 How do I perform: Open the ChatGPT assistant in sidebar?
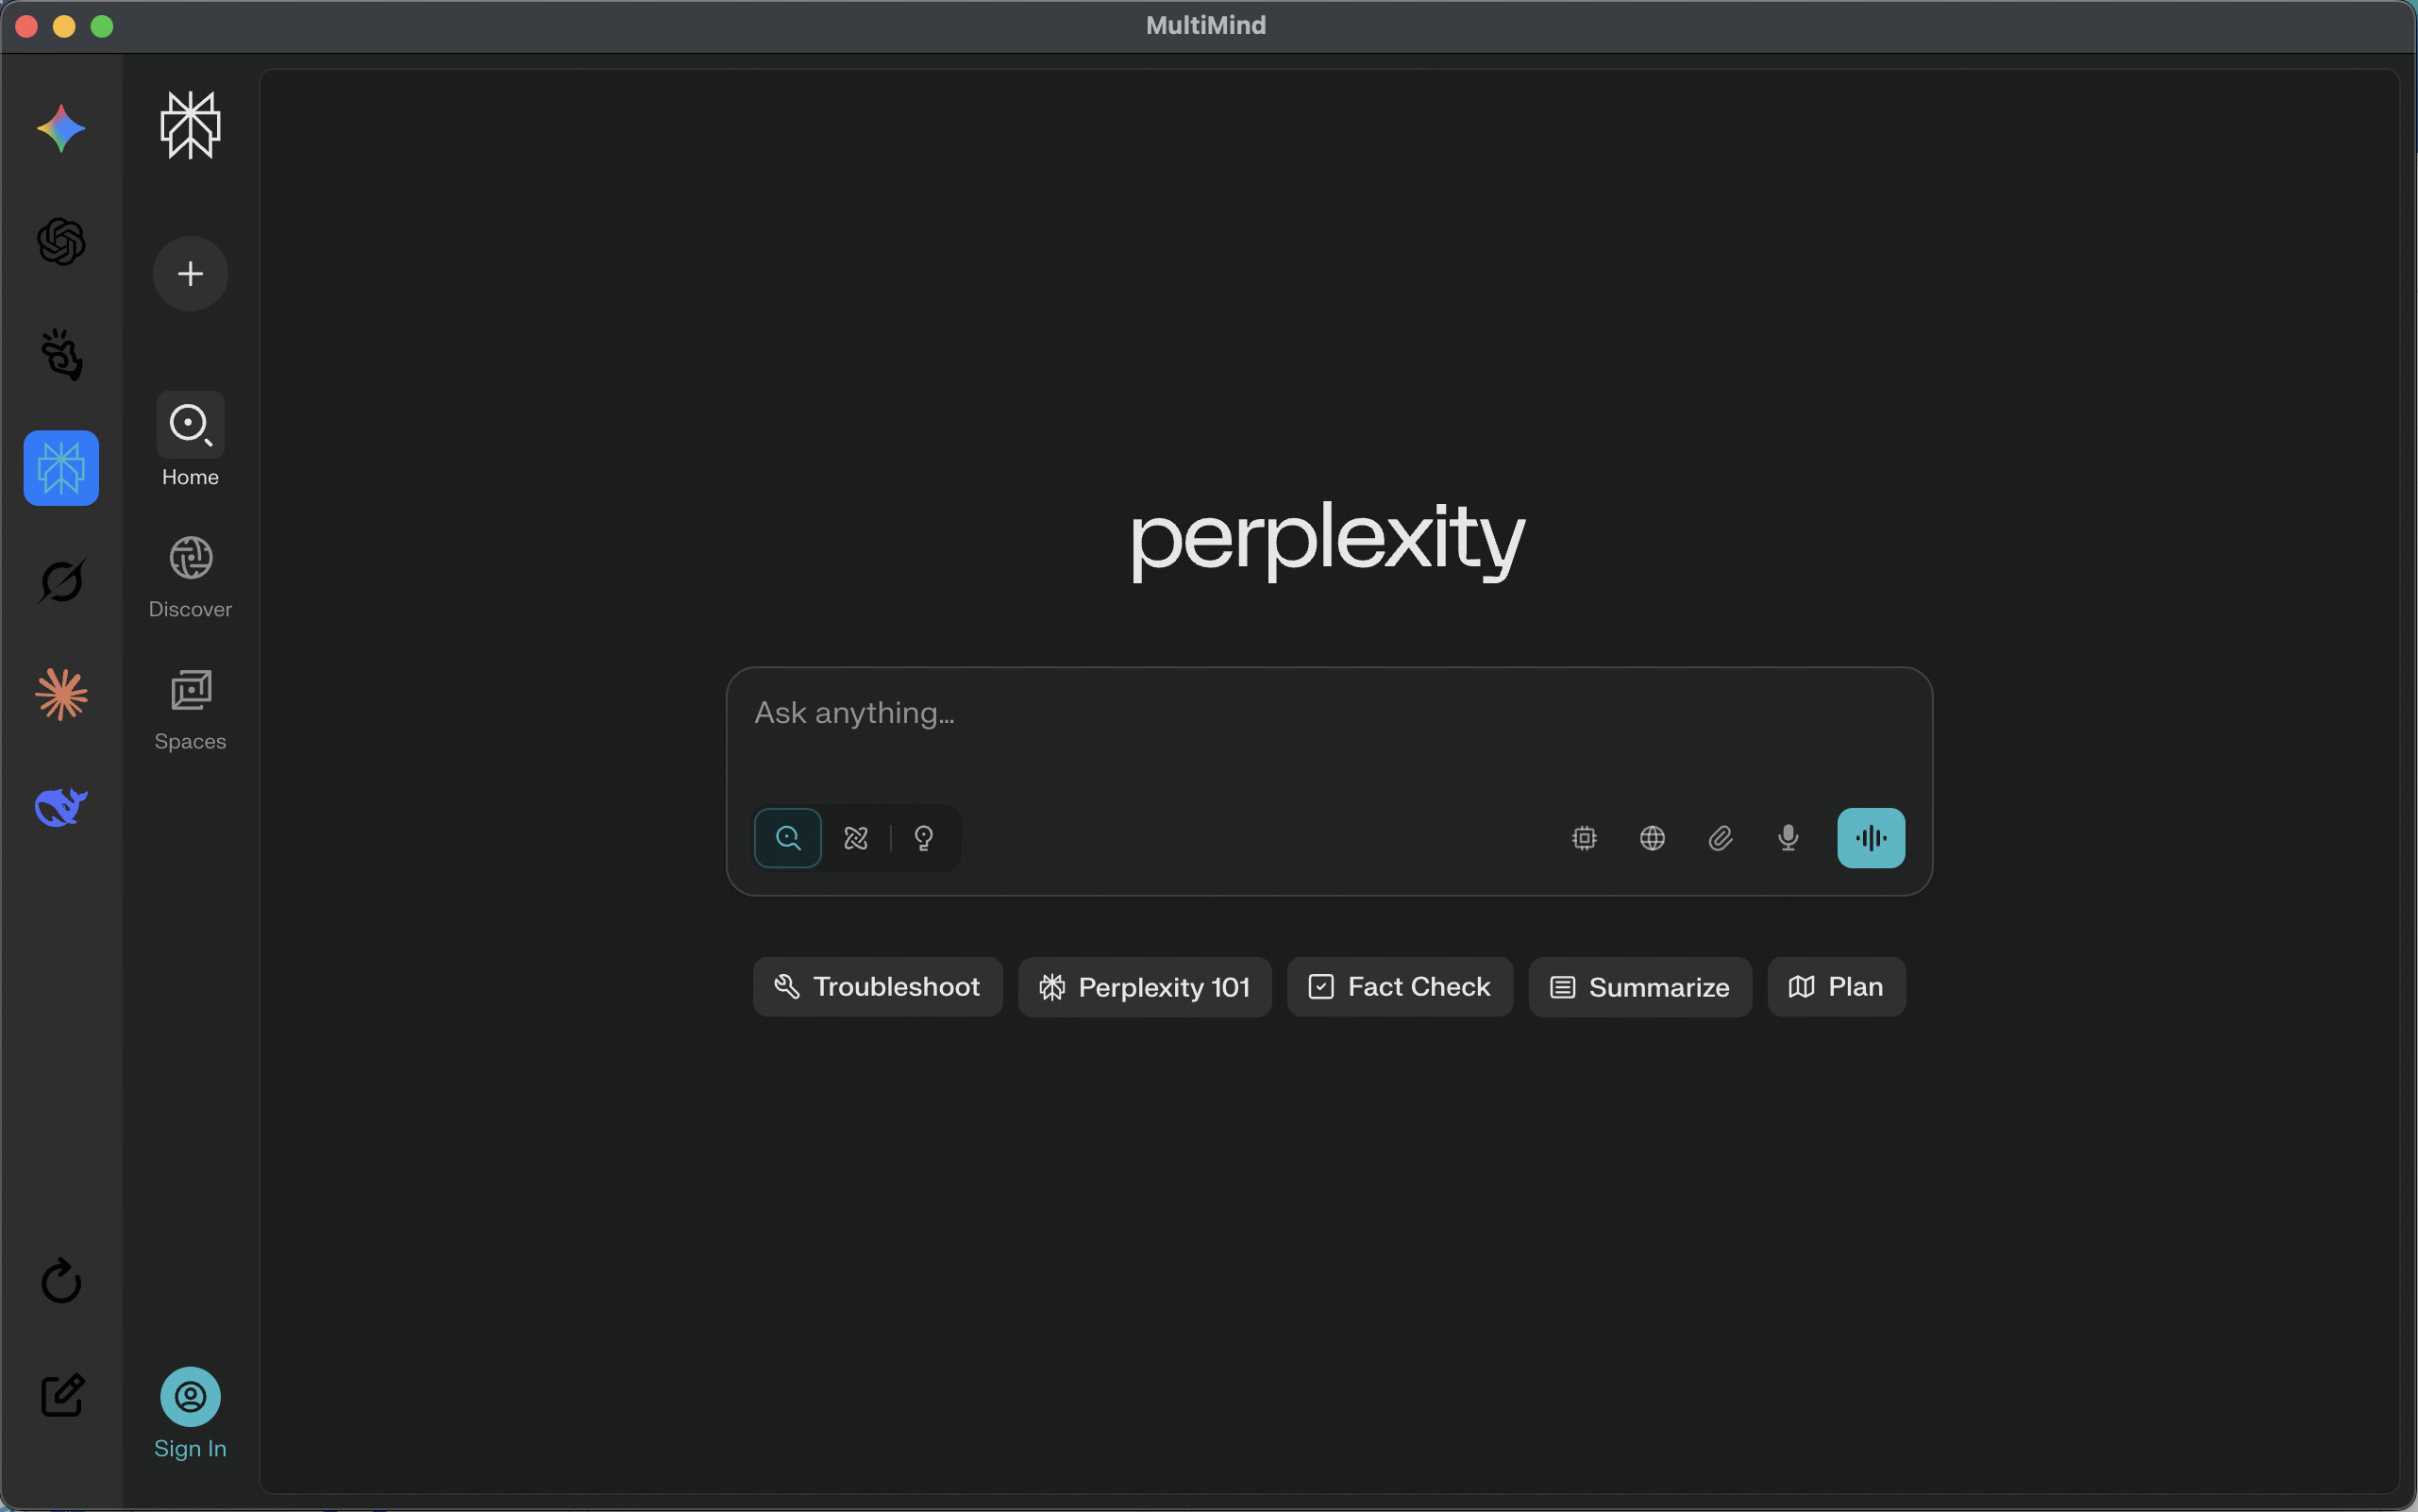61,242
